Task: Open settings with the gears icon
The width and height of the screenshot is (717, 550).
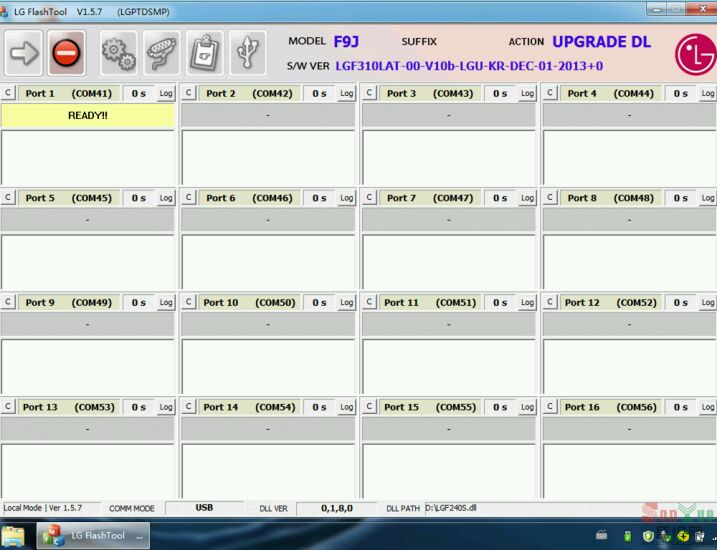Action: coord(118,53)
